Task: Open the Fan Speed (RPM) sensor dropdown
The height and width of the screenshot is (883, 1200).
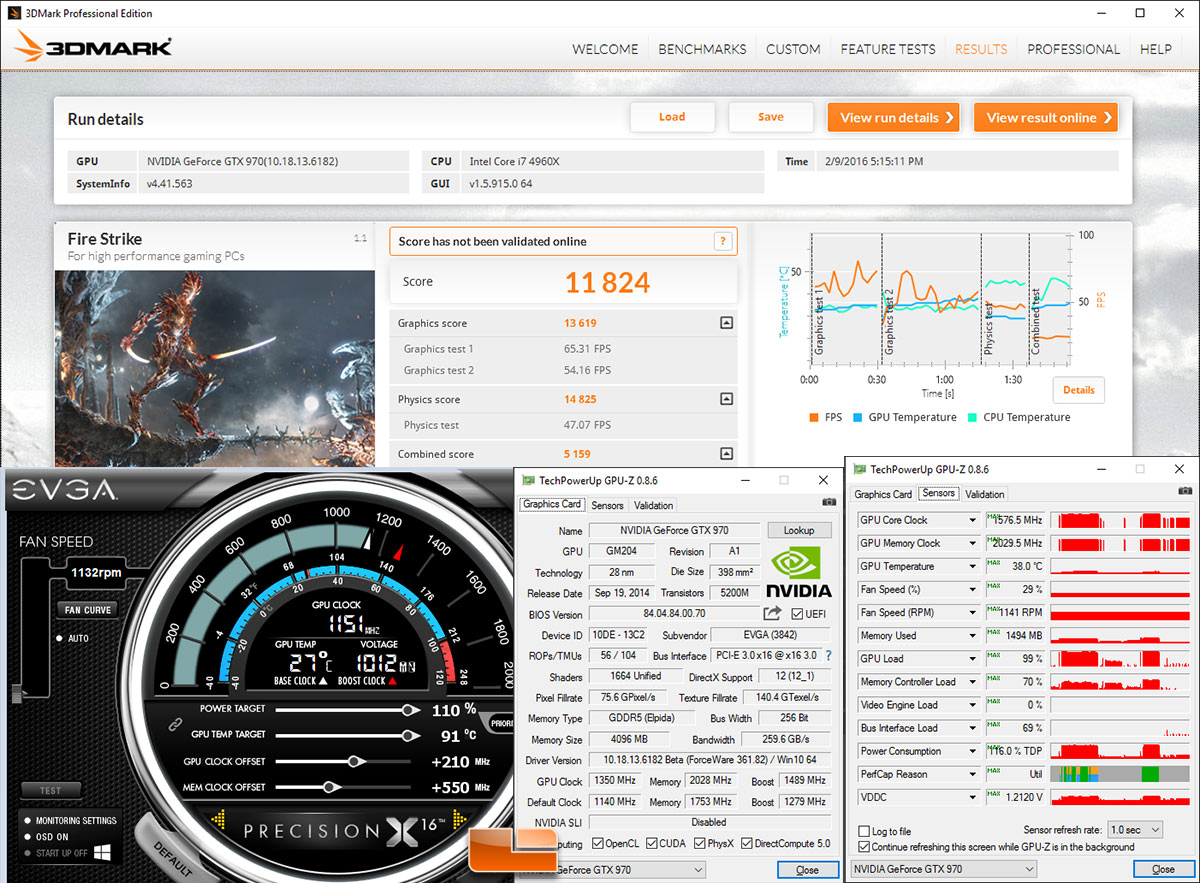Action: point(971,612)
